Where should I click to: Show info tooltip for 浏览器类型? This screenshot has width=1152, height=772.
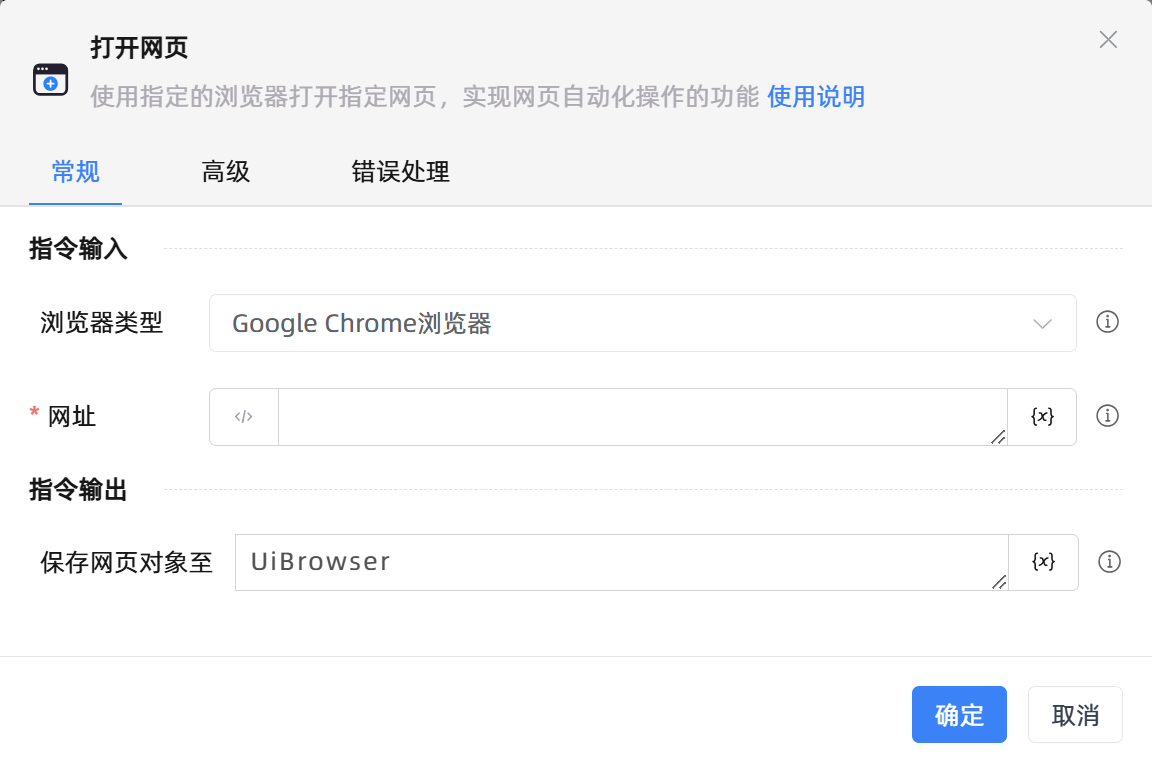tap(1107, 322)
